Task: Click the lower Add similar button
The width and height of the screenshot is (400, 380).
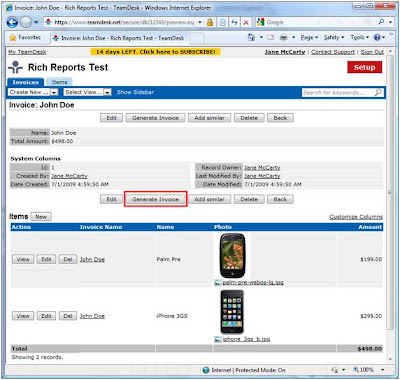Action: (x=209, y=199)
